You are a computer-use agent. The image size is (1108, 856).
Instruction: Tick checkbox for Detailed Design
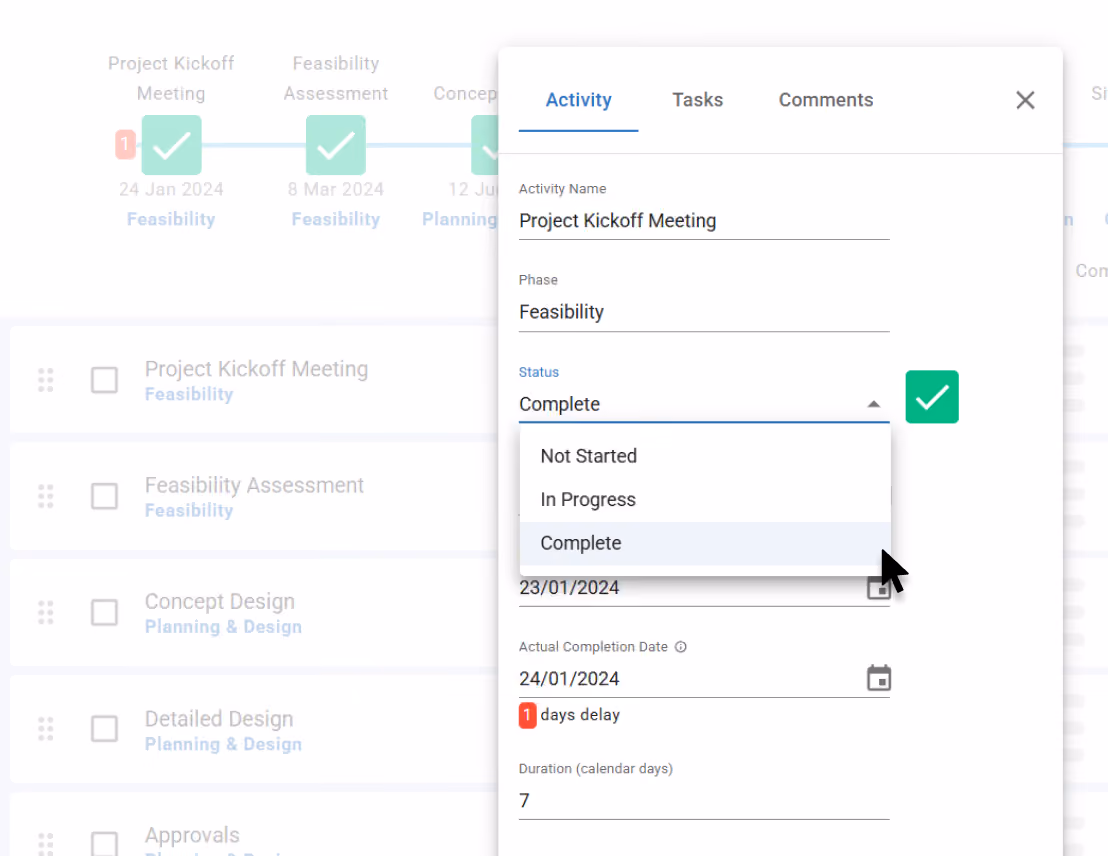point(105,729)
